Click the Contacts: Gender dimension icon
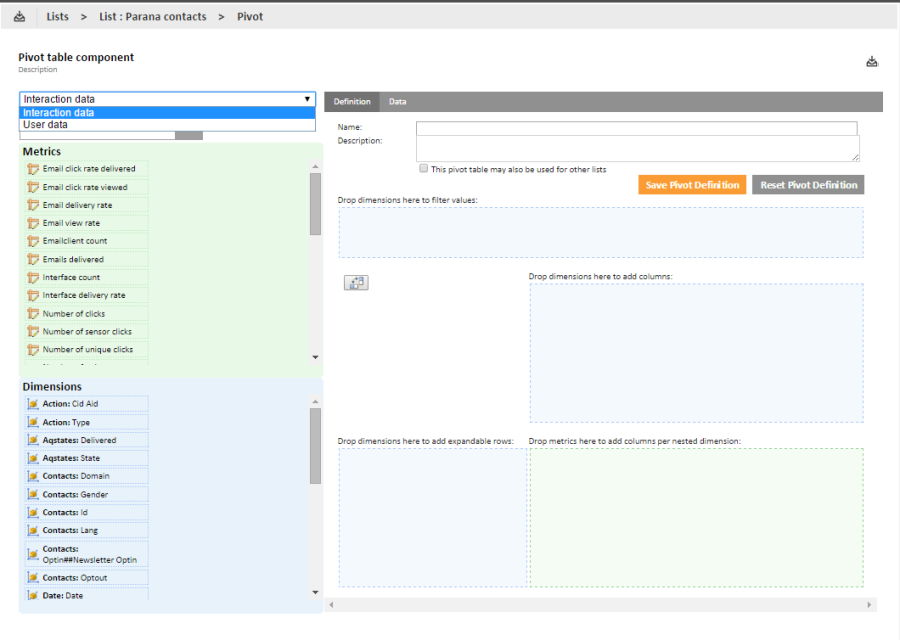 pos(33,494)
